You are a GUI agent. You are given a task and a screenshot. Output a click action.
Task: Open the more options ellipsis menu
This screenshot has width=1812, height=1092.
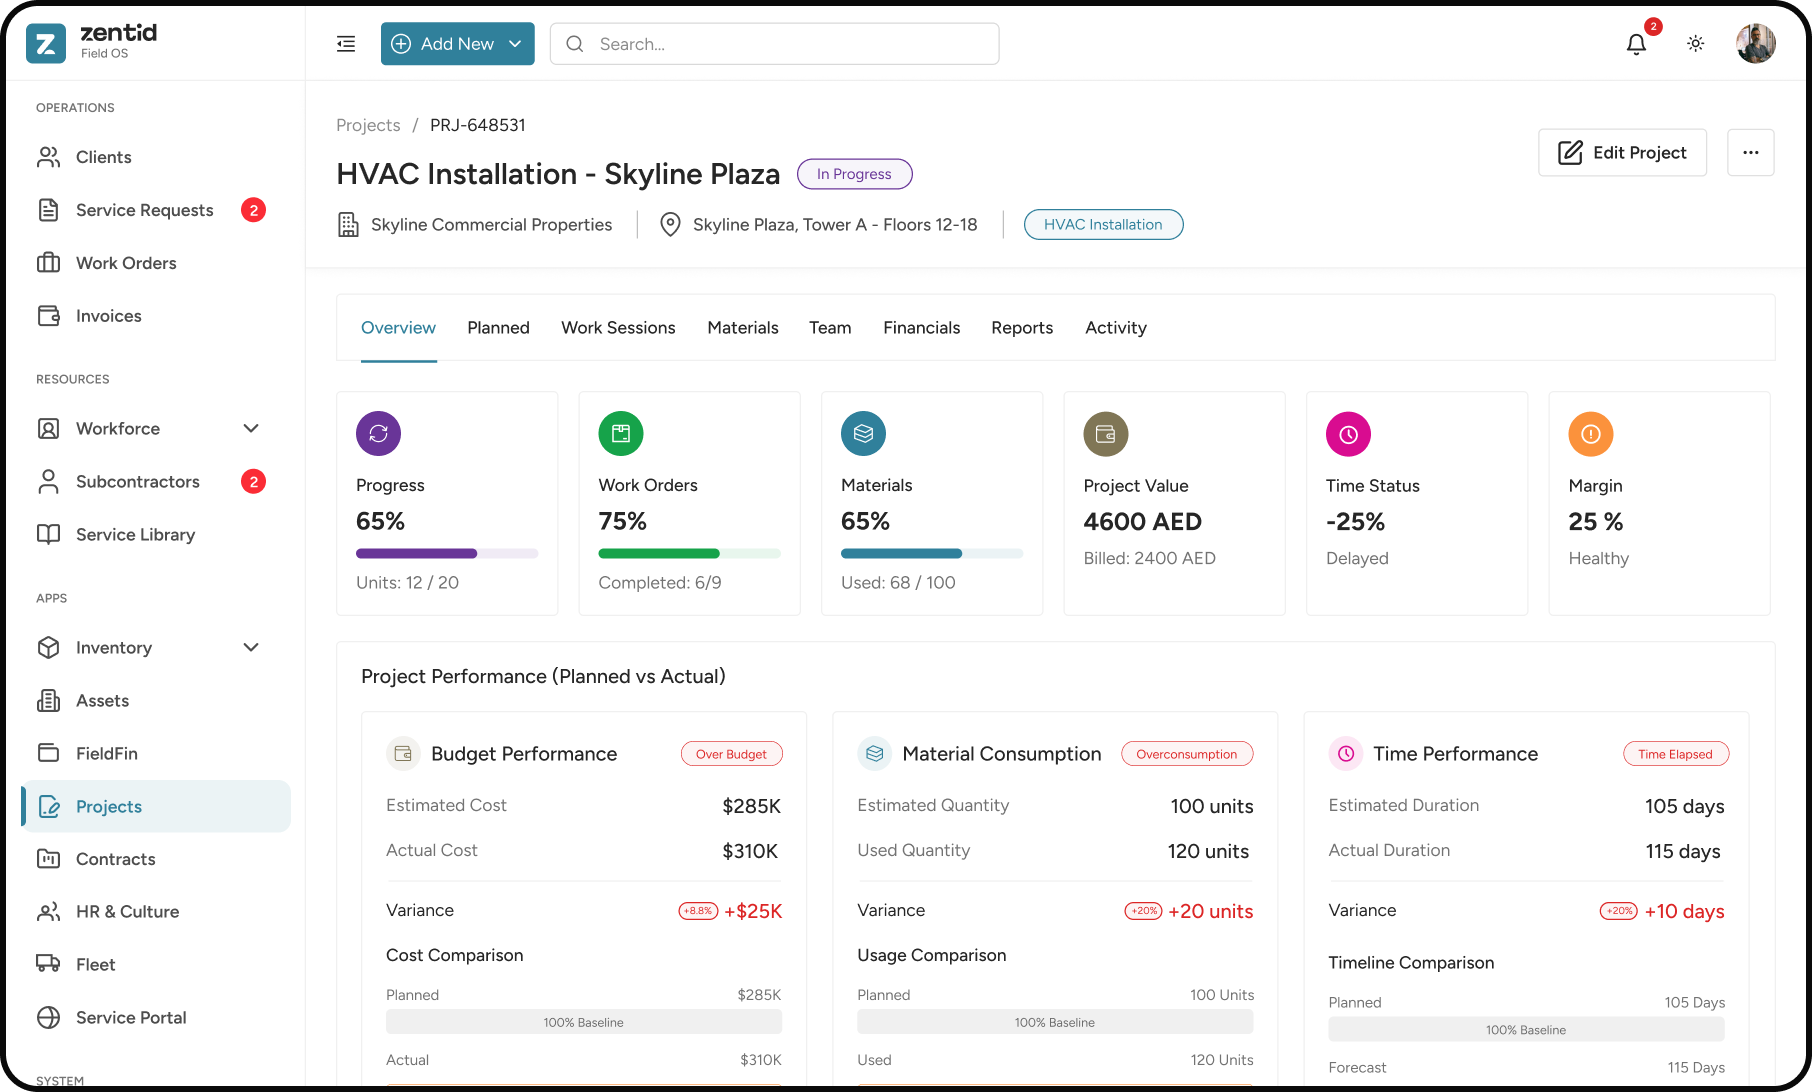(x=1751, y=153)
